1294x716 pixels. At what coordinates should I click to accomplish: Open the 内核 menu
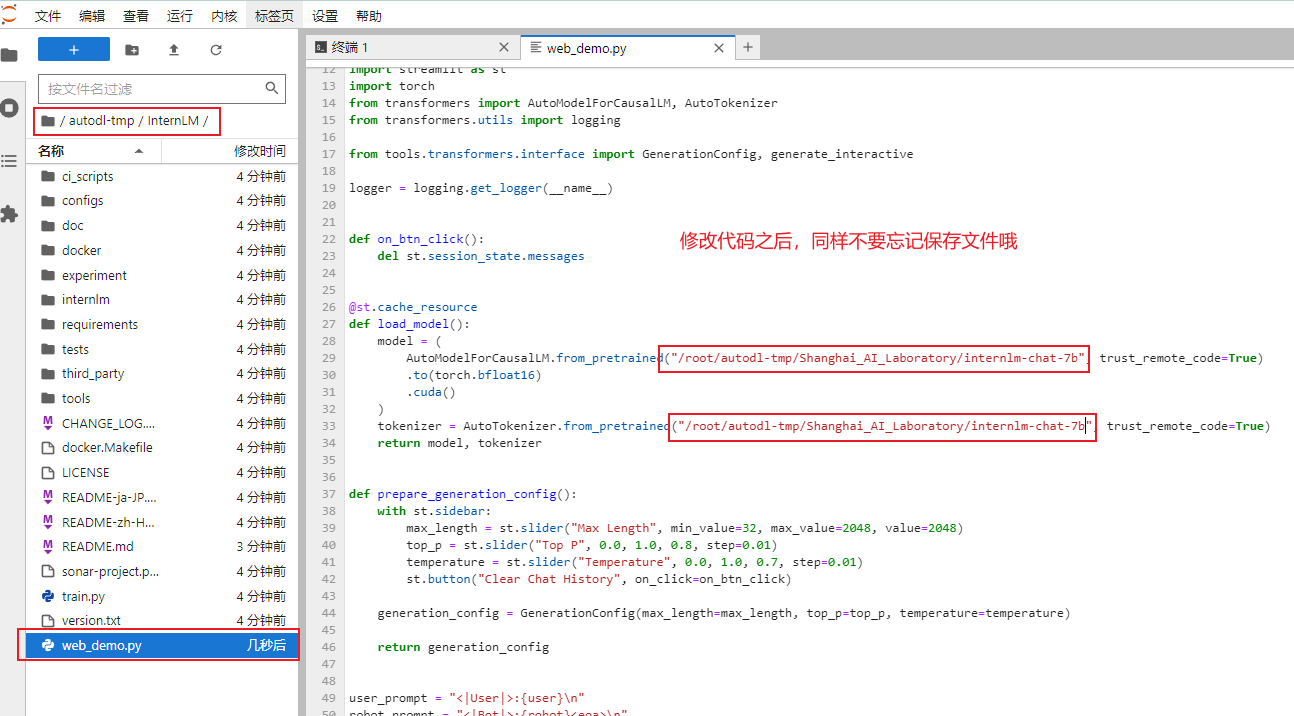(x=223, y=15)
